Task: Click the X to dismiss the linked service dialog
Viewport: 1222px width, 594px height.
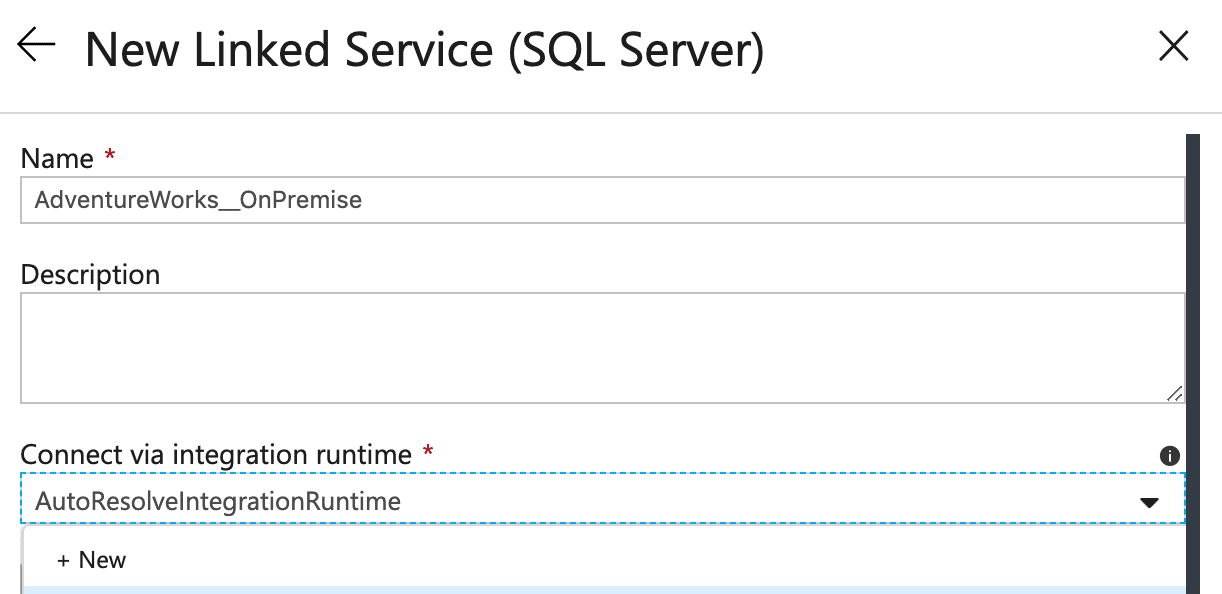Action: [x=1173, y=46]
